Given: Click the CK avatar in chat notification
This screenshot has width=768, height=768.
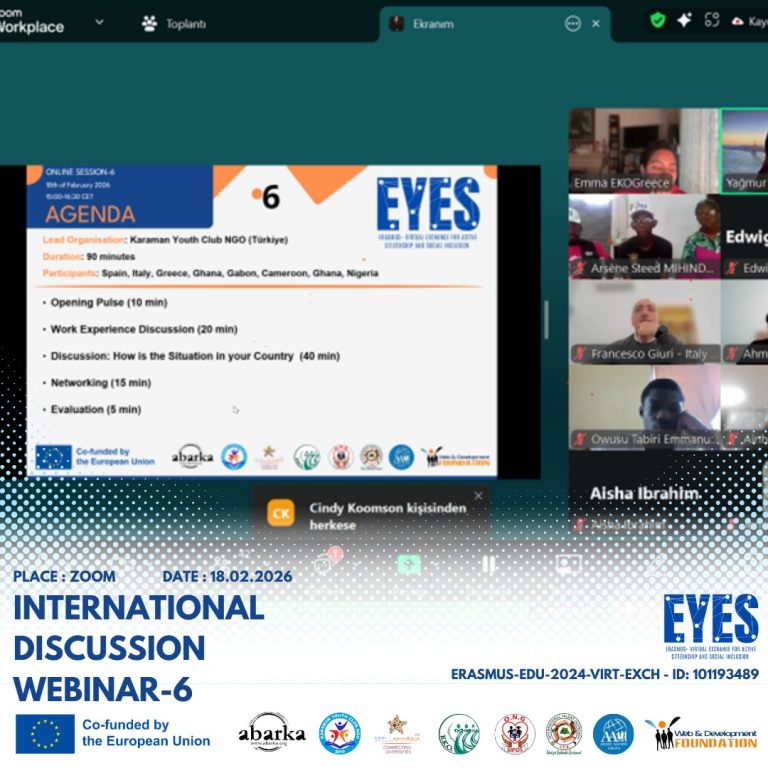Looking at the screenshot, I should click(281, 514).
